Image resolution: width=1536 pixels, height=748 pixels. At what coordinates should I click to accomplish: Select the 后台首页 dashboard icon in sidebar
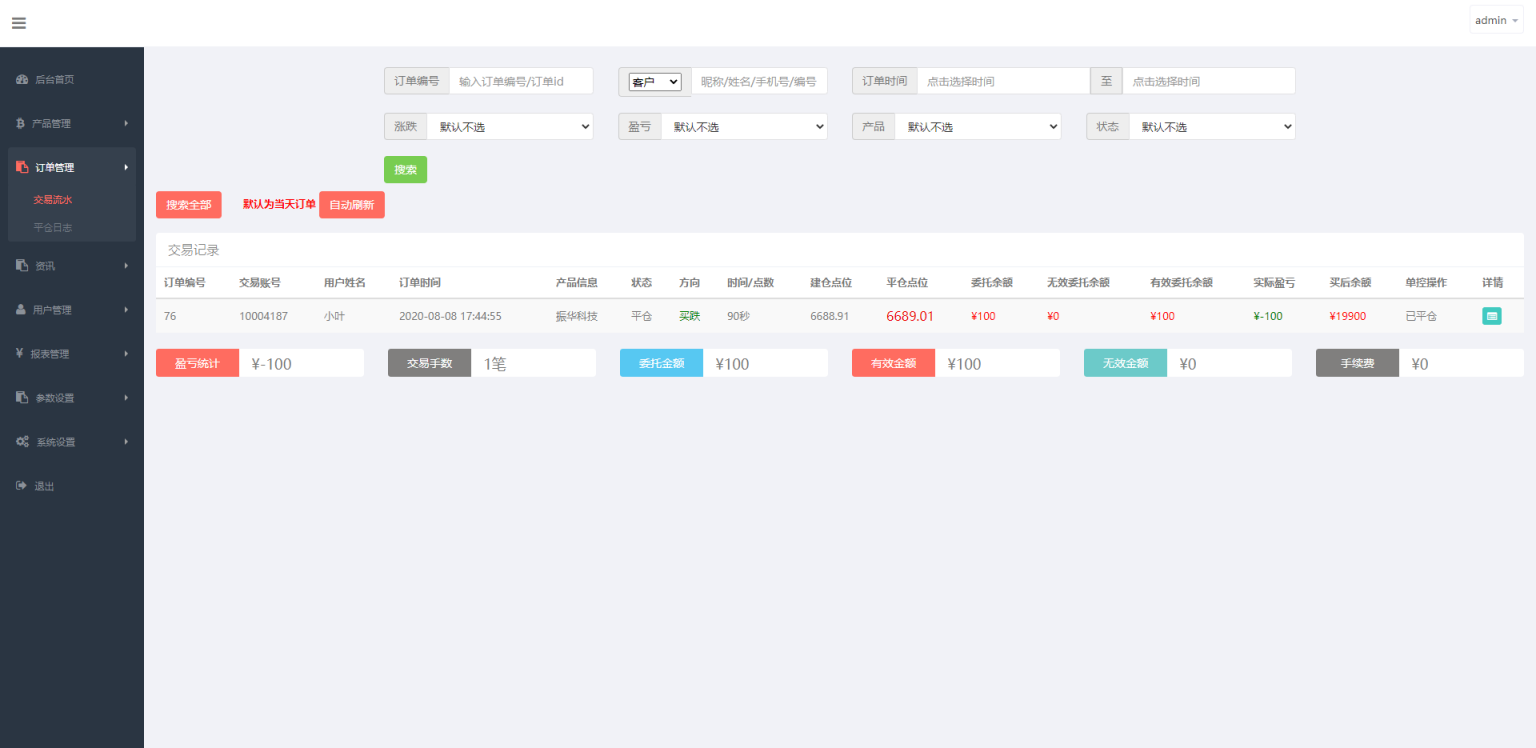tap(23, 79)
